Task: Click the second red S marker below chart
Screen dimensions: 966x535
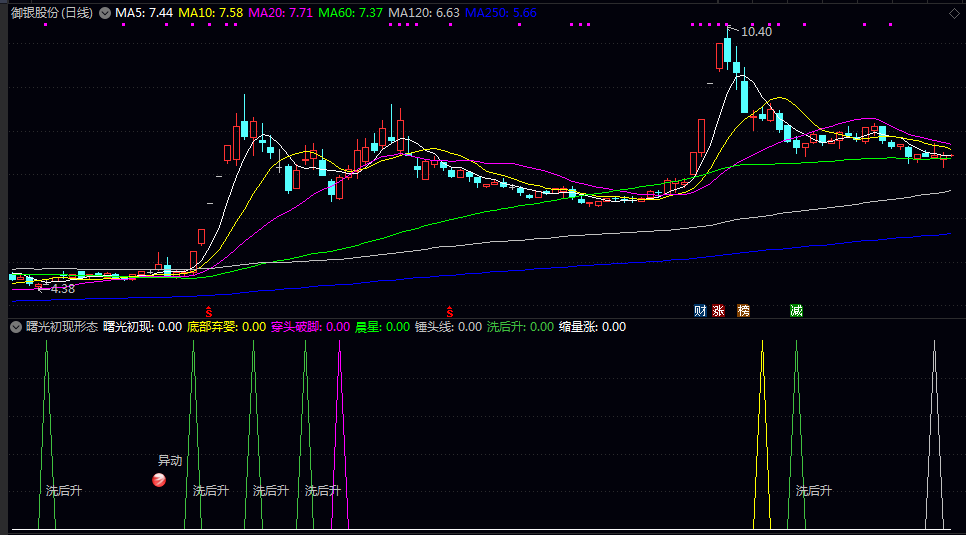Action: pyautogui.click(x=451, y=311)
